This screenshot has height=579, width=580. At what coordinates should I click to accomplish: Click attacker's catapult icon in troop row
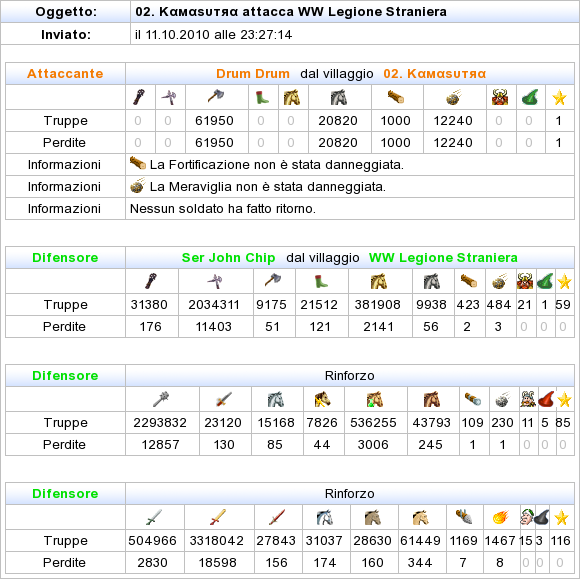pyautogui.click(x=453, y=97)
